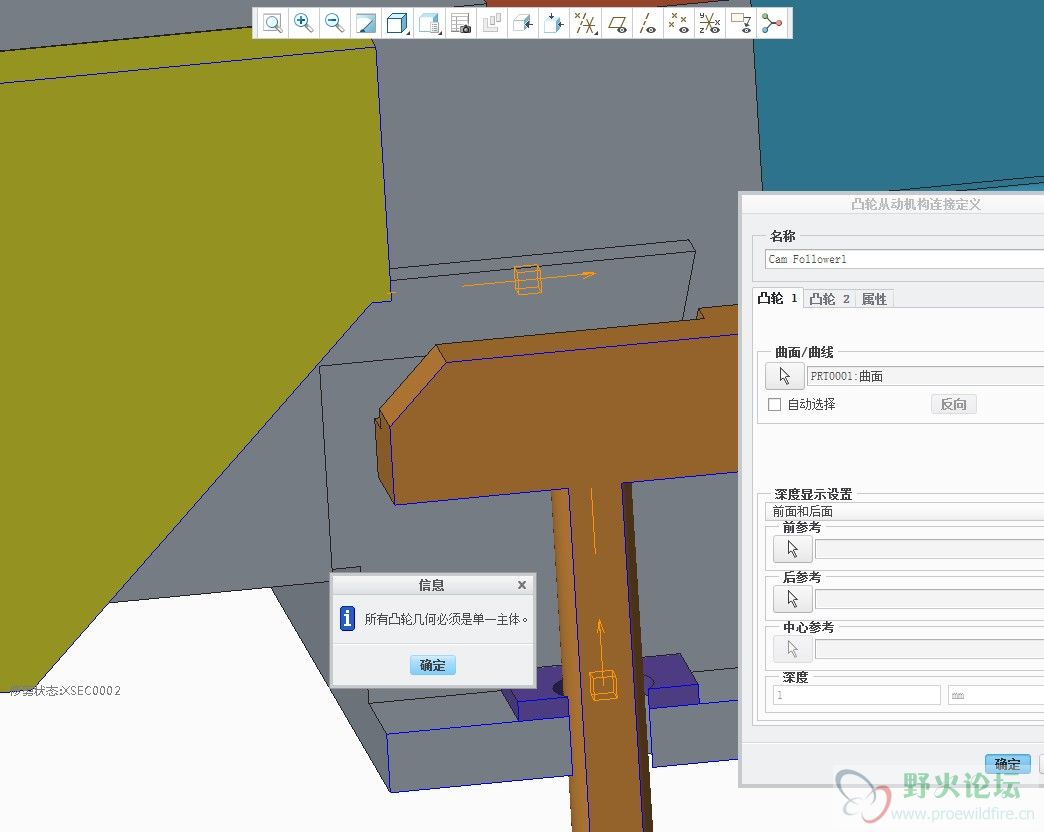Click the 中心参考 input field
Screen dimensions: 1044x832
pyautogui.click(x=929, y=649)
